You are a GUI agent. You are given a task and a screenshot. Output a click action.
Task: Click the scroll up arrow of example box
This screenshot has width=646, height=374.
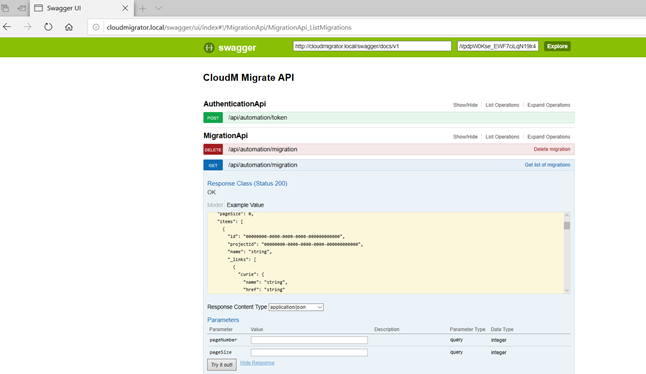point(567,215)
